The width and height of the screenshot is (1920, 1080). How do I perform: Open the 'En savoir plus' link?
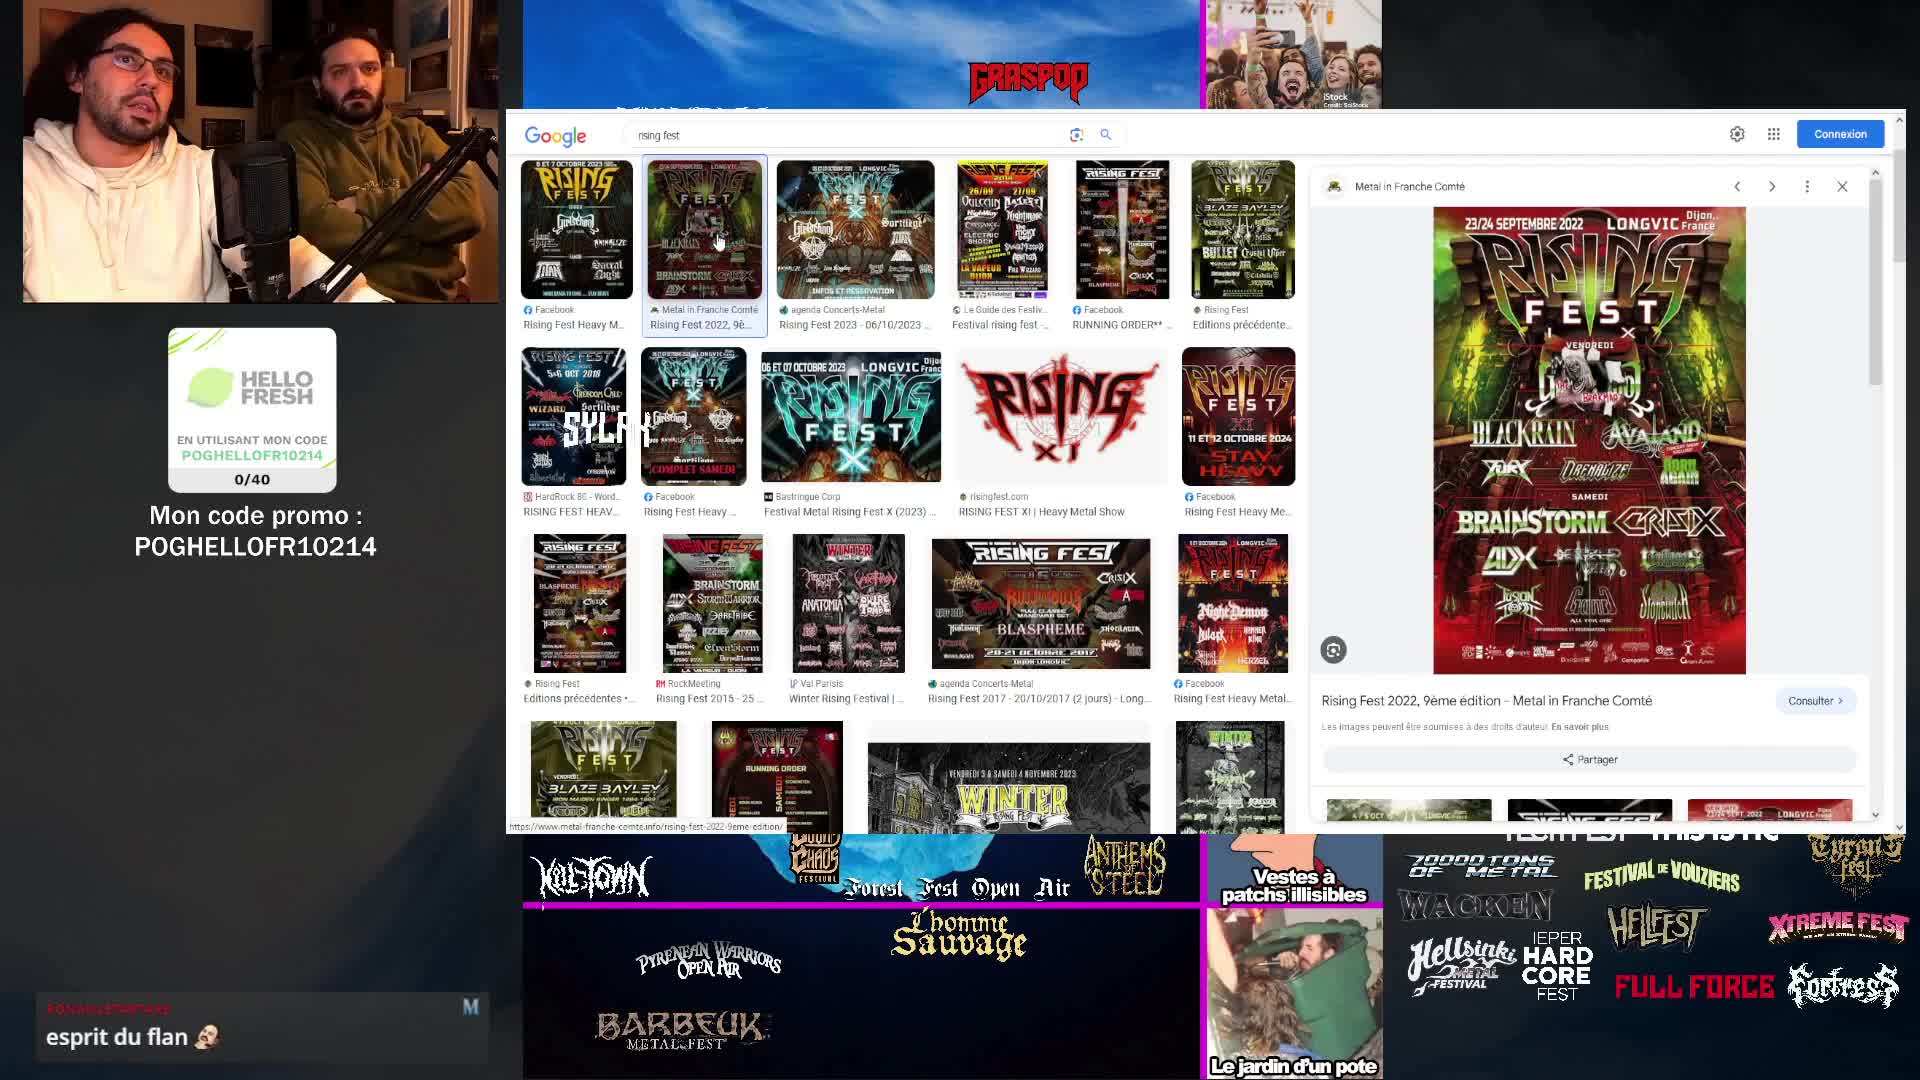click(1580, 727)
